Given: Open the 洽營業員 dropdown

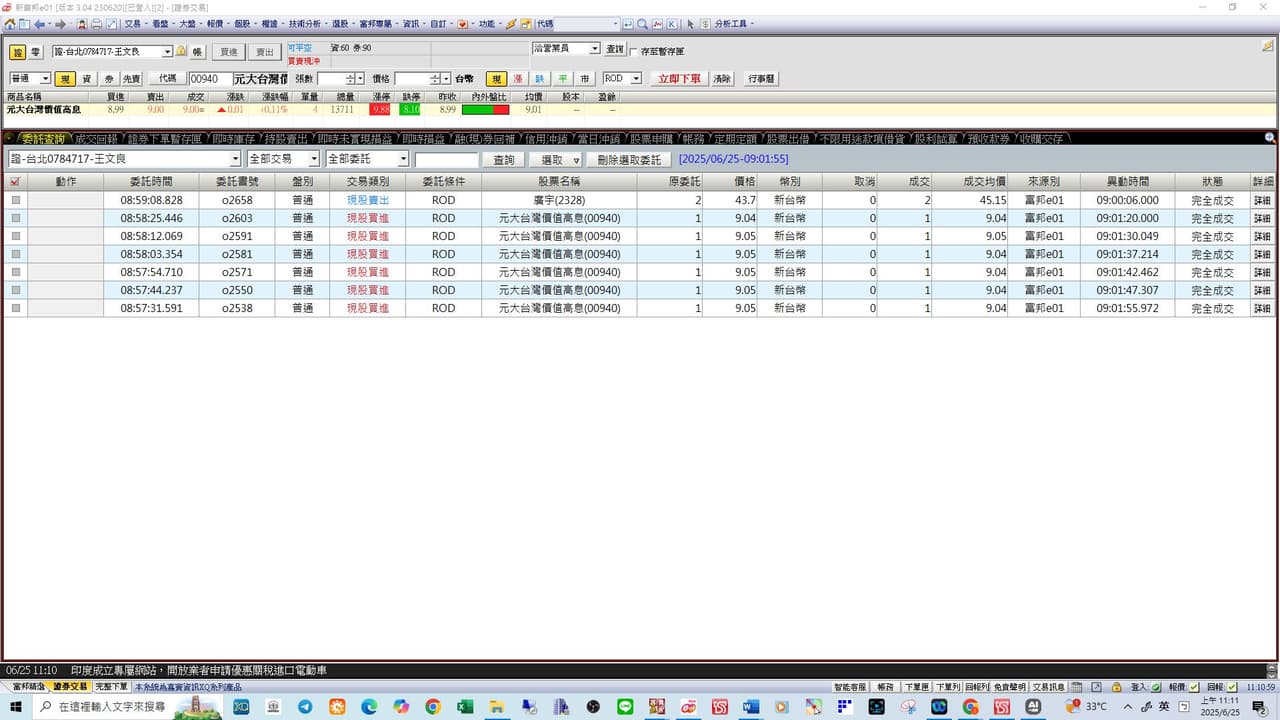Looking at the screenshot, I should [x=594, y=48].
